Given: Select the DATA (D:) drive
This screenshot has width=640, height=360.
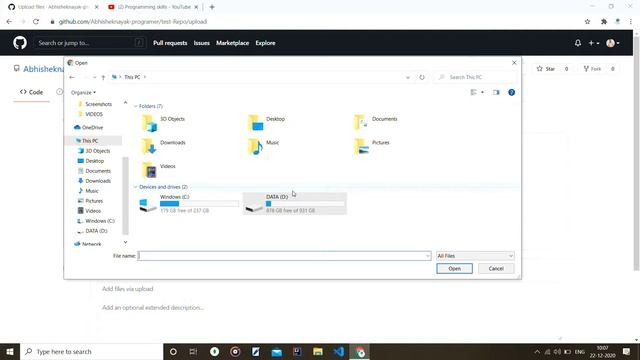Looking at the screenshot, I should coord(295,203).
